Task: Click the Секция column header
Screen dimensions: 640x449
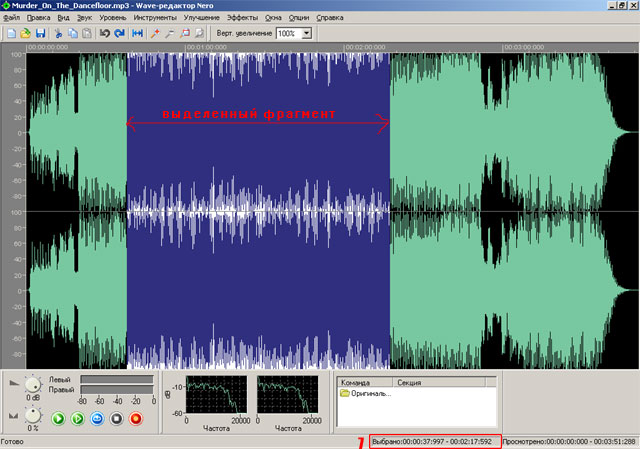Action: coord(439,382)
